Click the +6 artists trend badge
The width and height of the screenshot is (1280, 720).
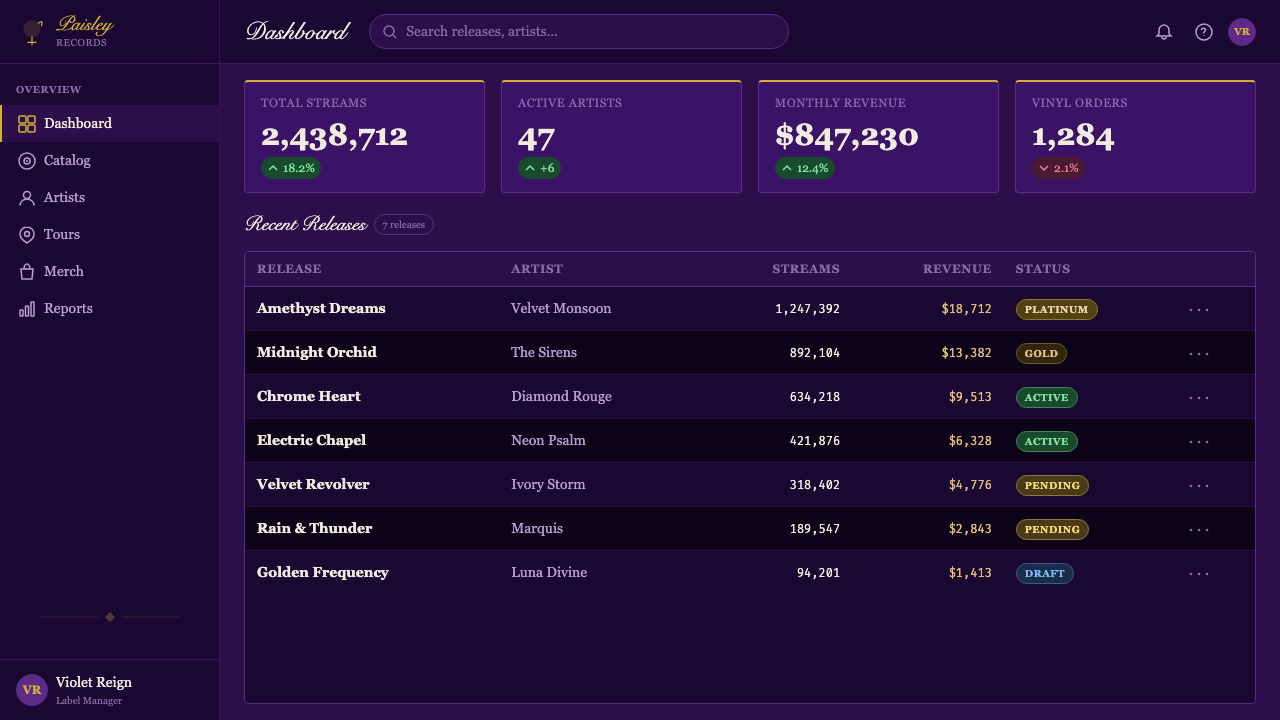click(539, 168)
